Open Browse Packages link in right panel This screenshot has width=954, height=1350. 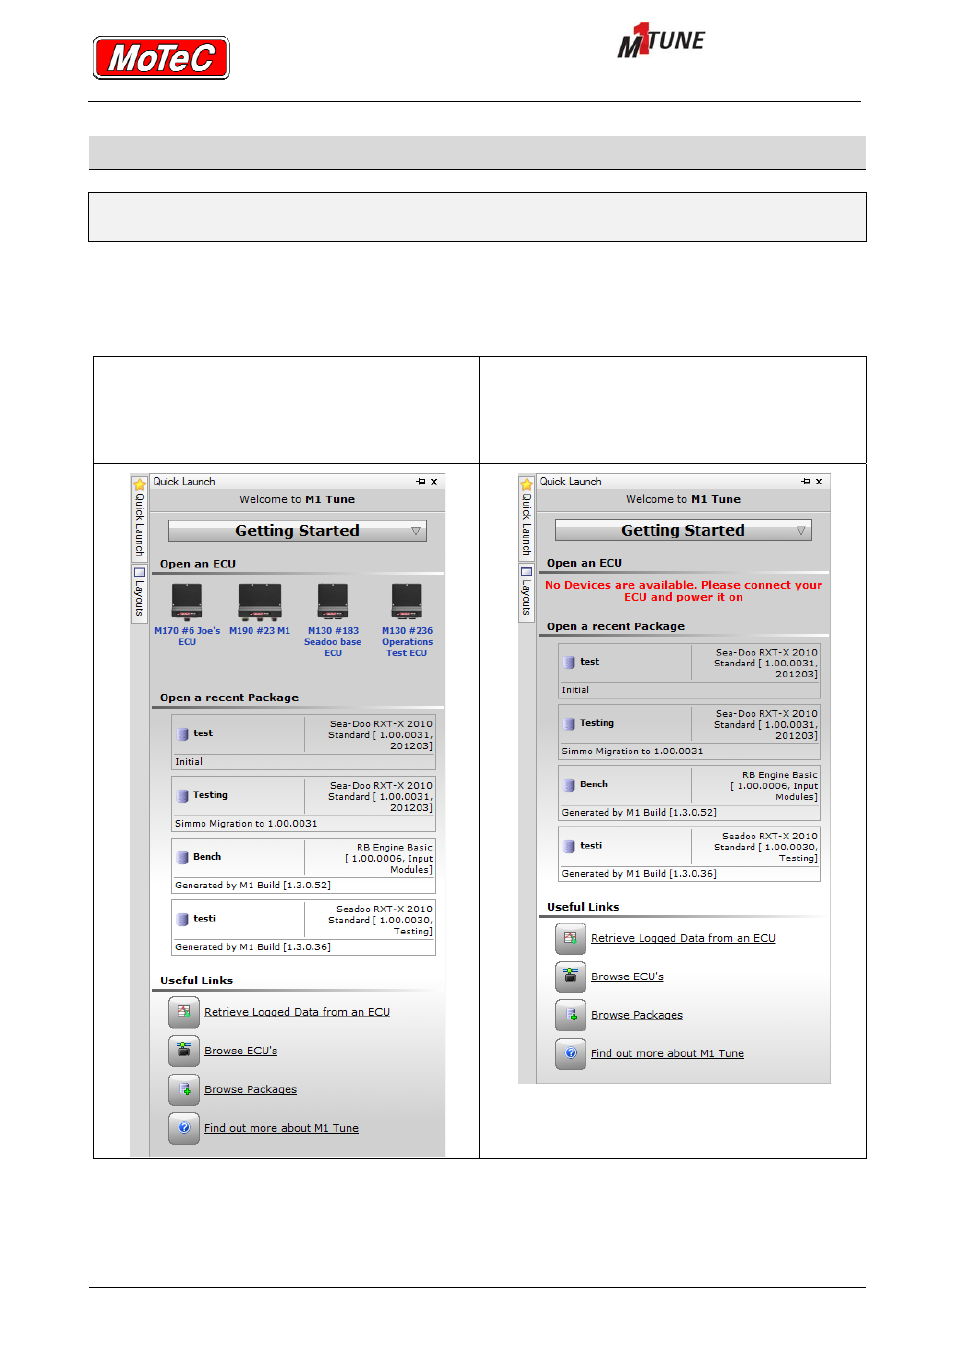637,1015
